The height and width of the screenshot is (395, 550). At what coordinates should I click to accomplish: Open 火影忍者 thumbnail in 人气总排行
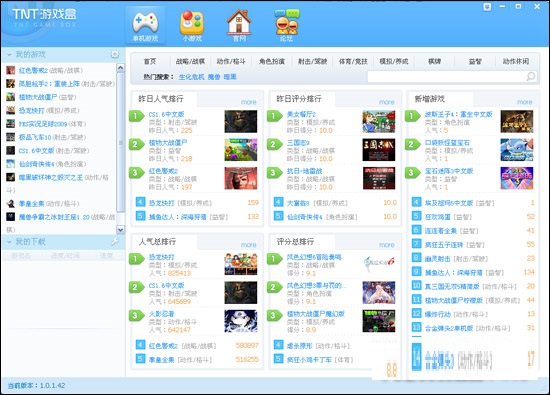point(241,321)
